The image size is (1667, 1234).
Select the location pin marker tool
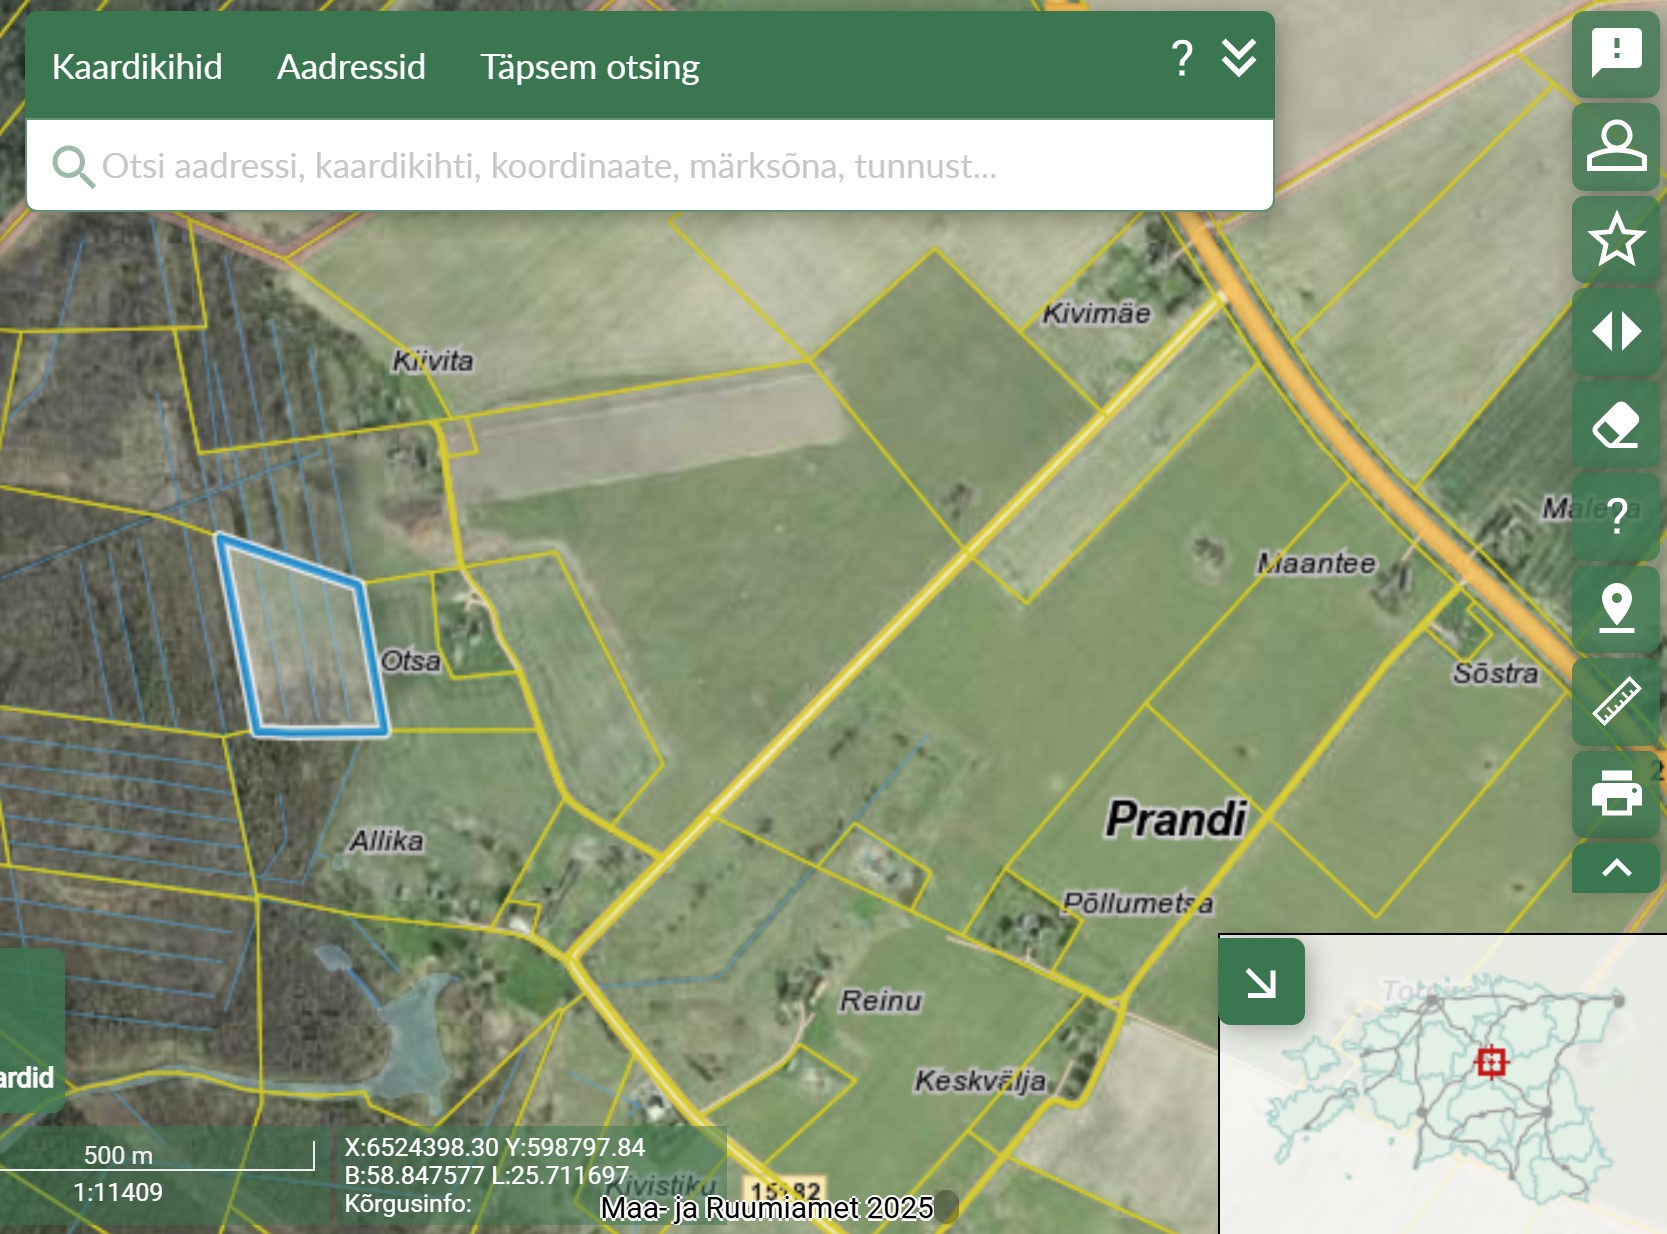click(1615, 609)
